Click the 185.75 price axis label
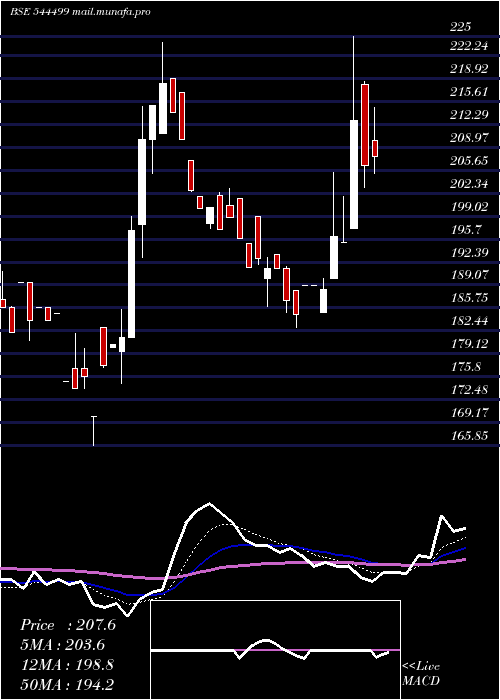Viewport: 500px width, 700px height. click(468, 298)
